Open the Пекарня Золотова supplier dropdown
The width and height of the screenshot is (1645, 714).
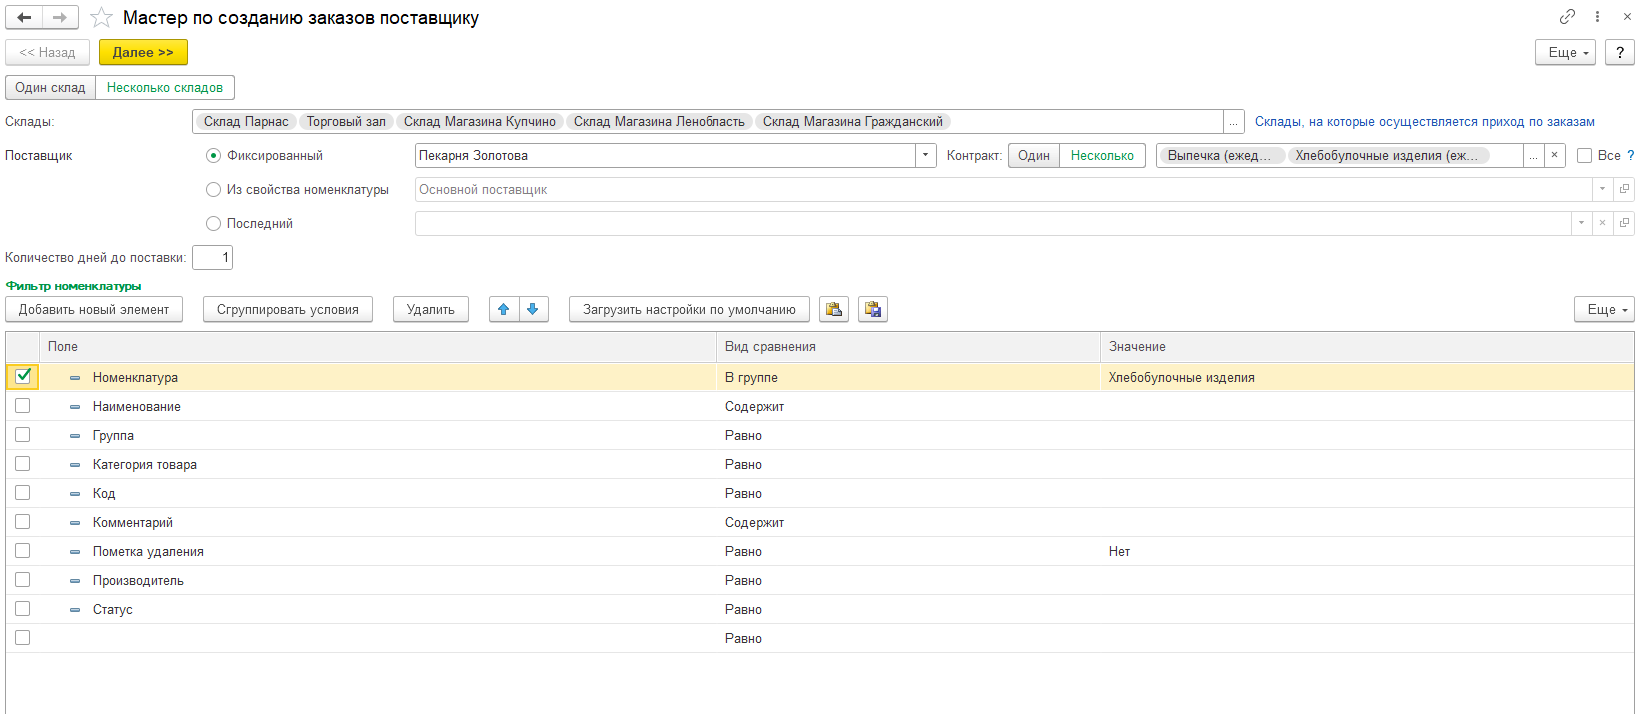[x=925, y=156]
